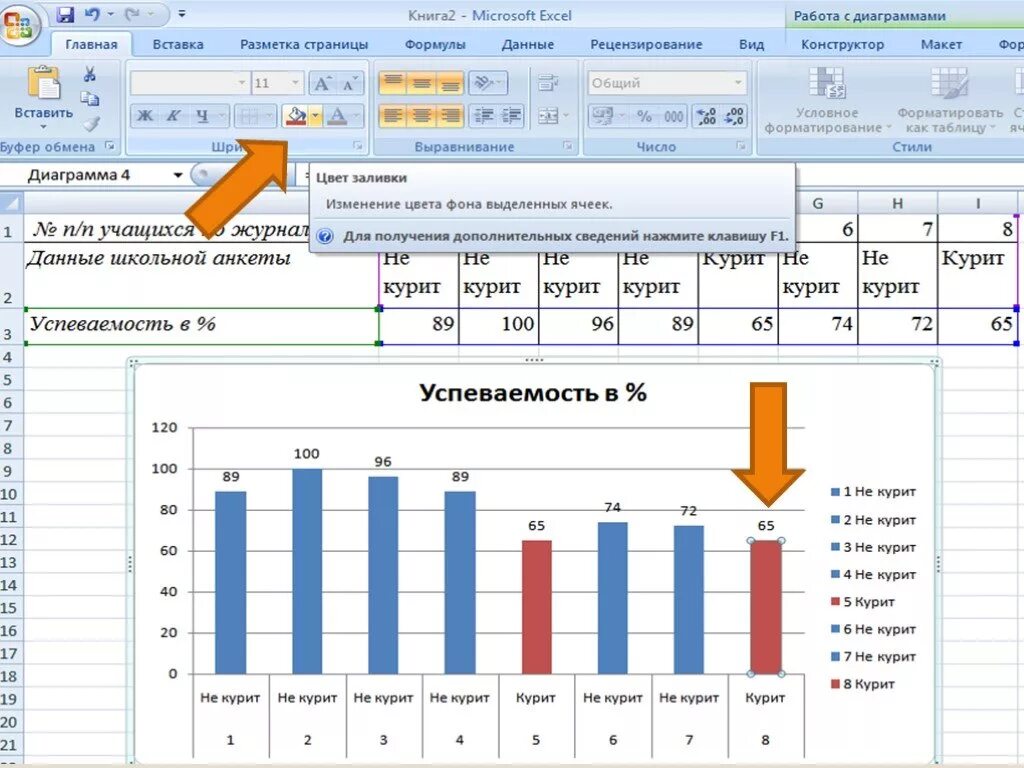This screenshot has height=768, width=1024.
Task: Switch to the Главная tab
Action: 91,44
